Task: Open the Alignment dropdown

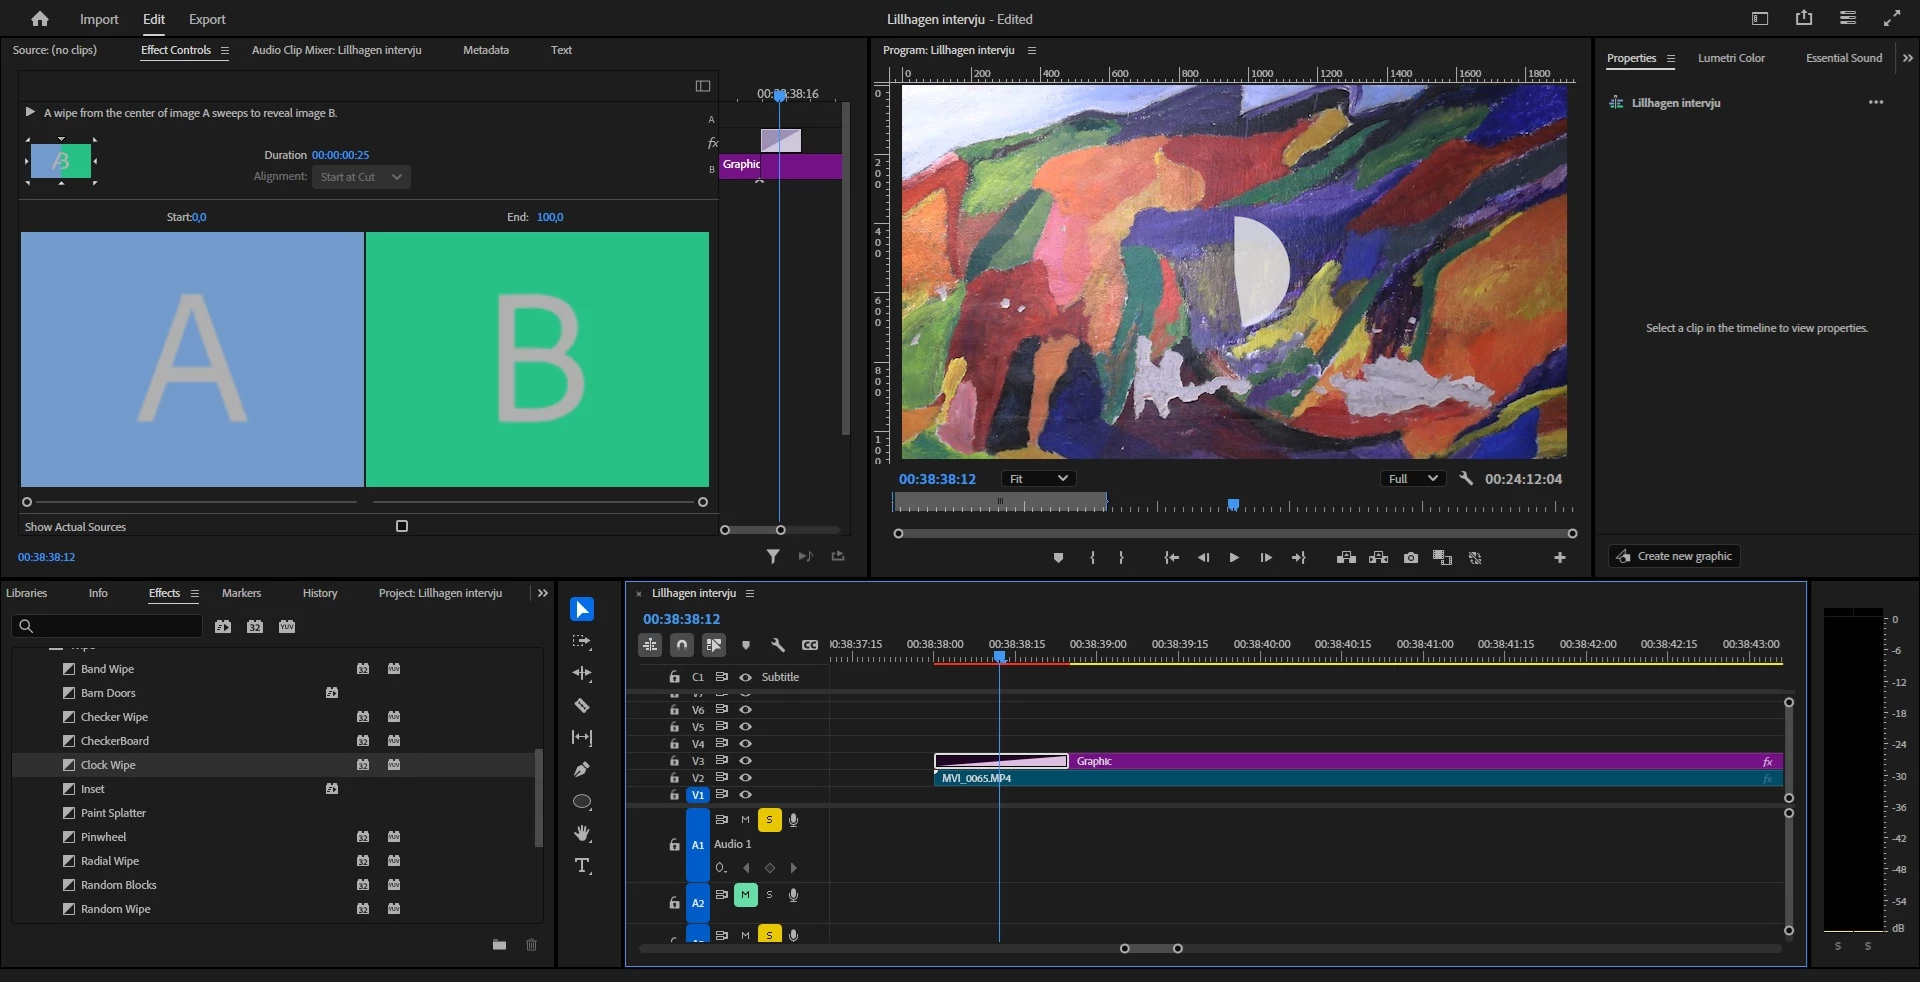Action: pyautogui.click(x=361, y=177)
